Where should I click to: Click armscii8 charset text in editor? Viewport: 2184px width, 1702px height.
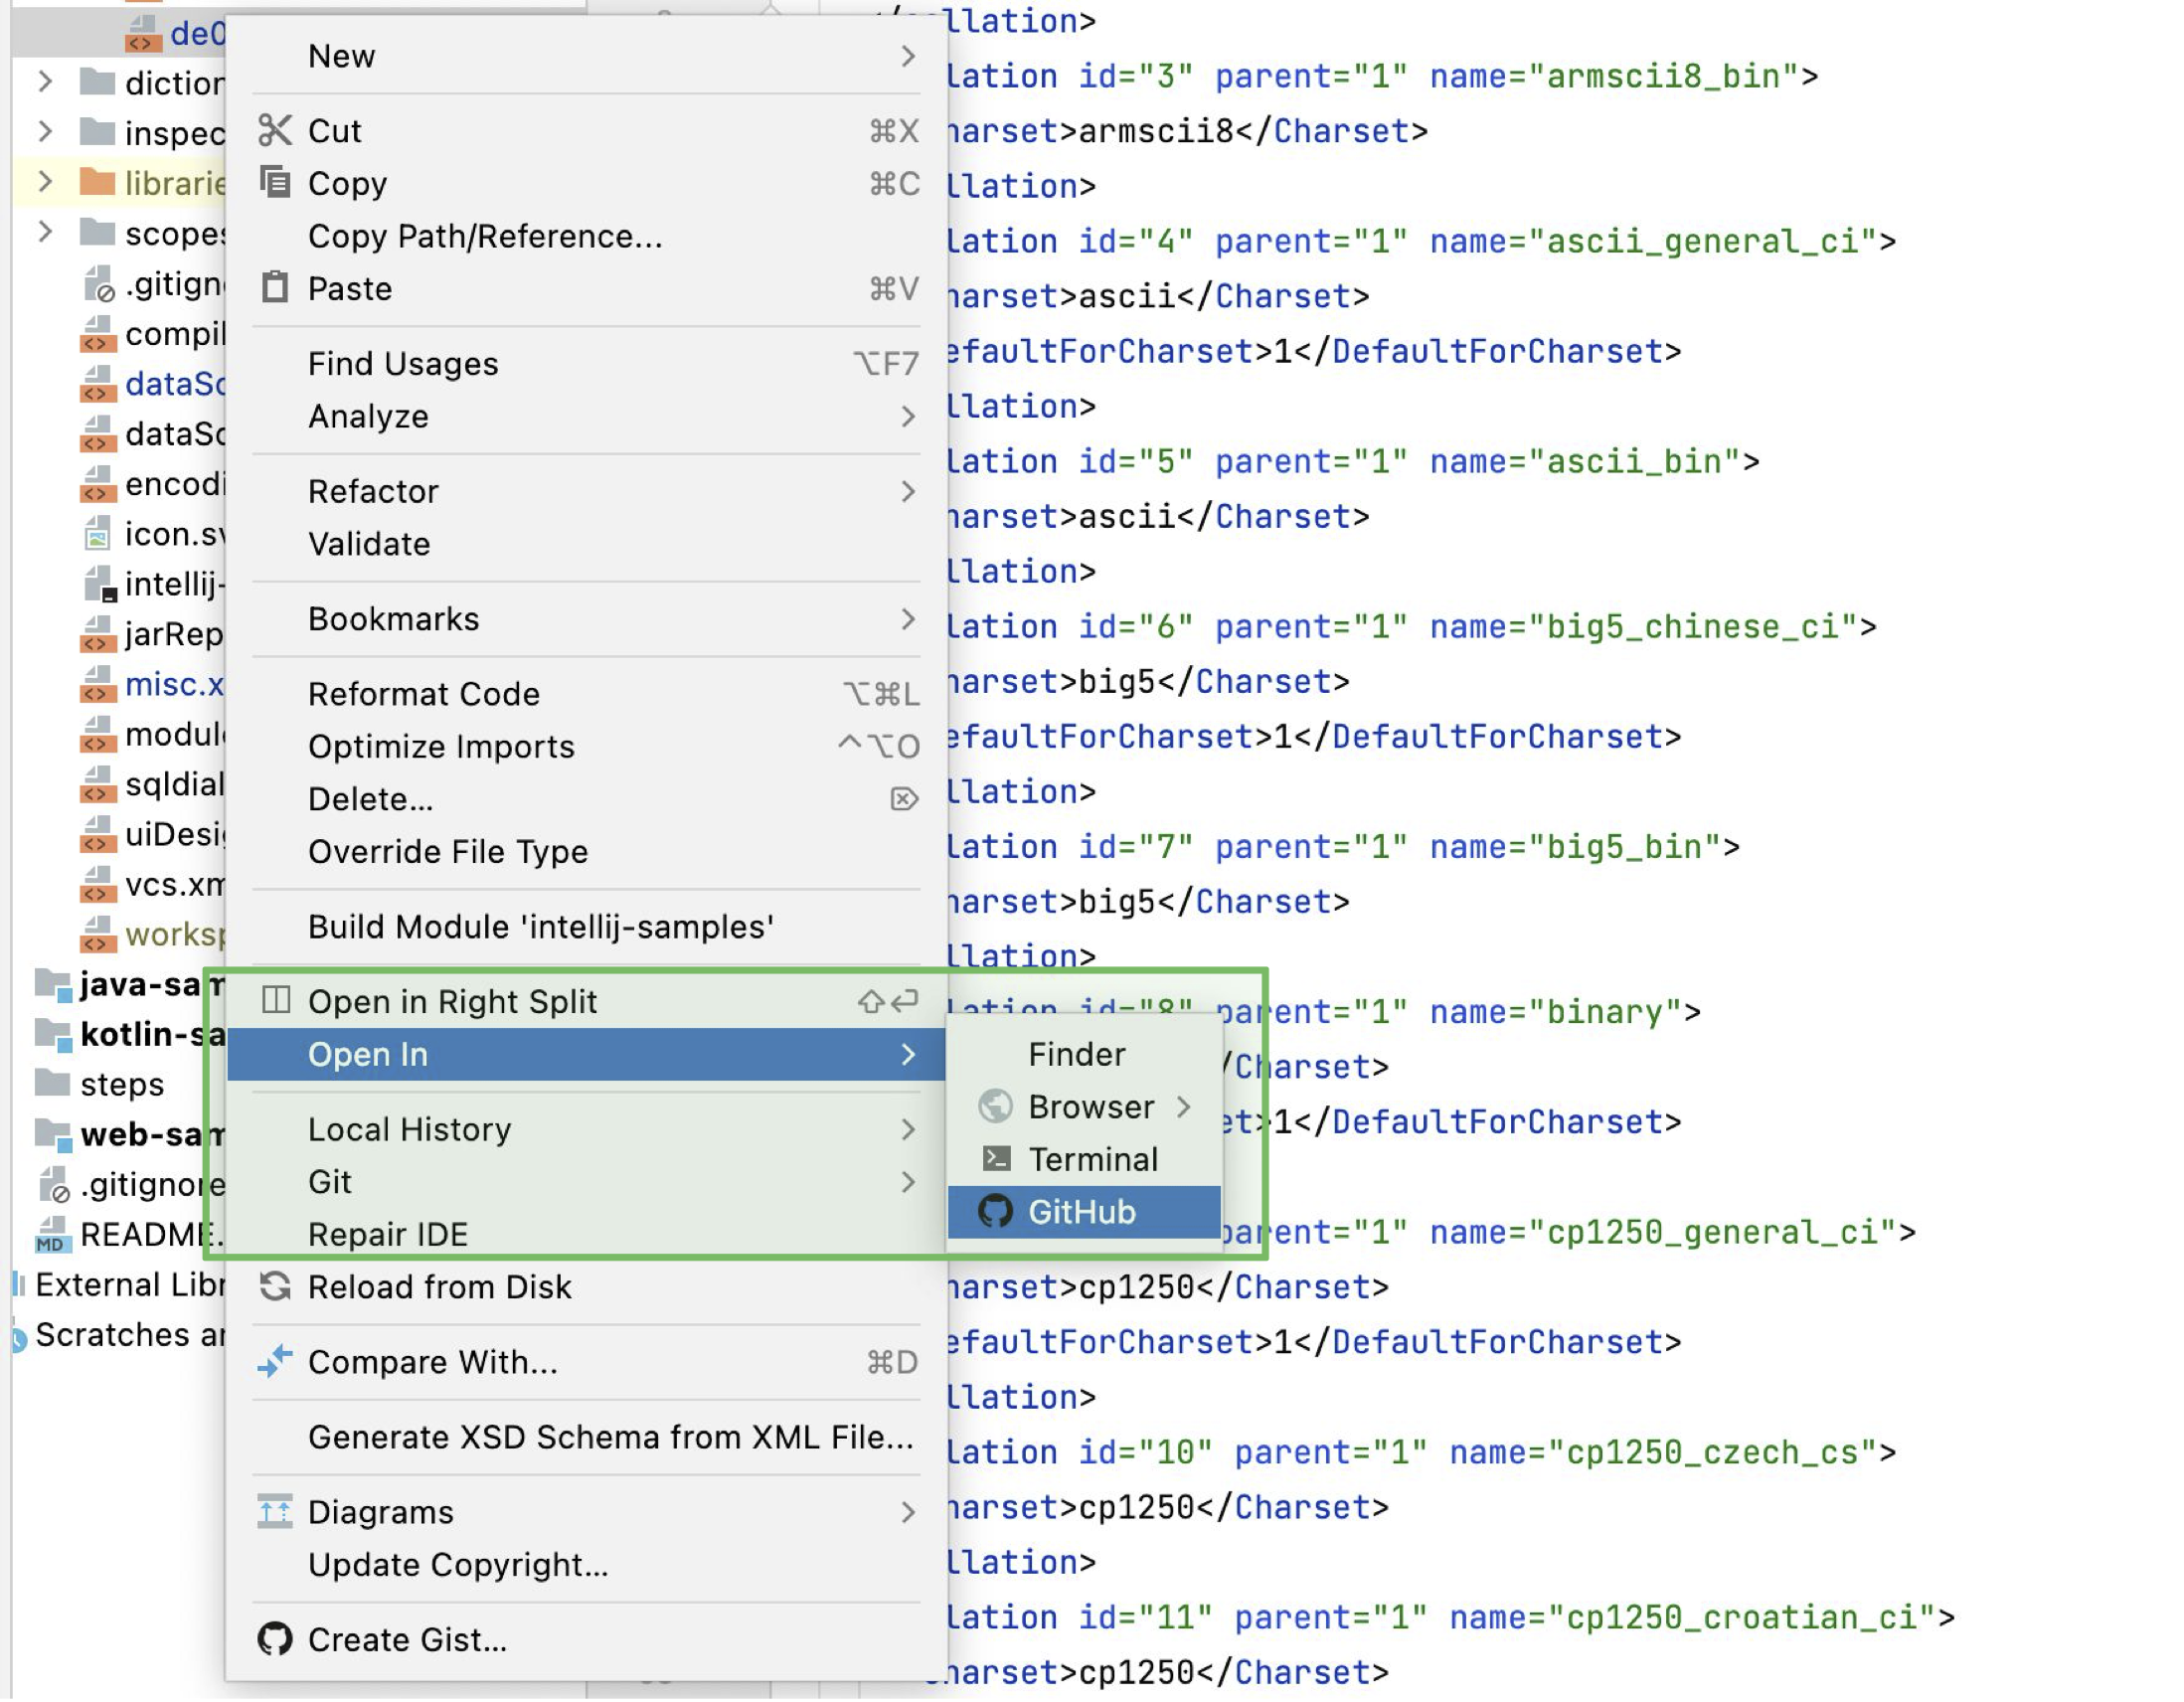pyautogui.click(x=1156, y=131)
